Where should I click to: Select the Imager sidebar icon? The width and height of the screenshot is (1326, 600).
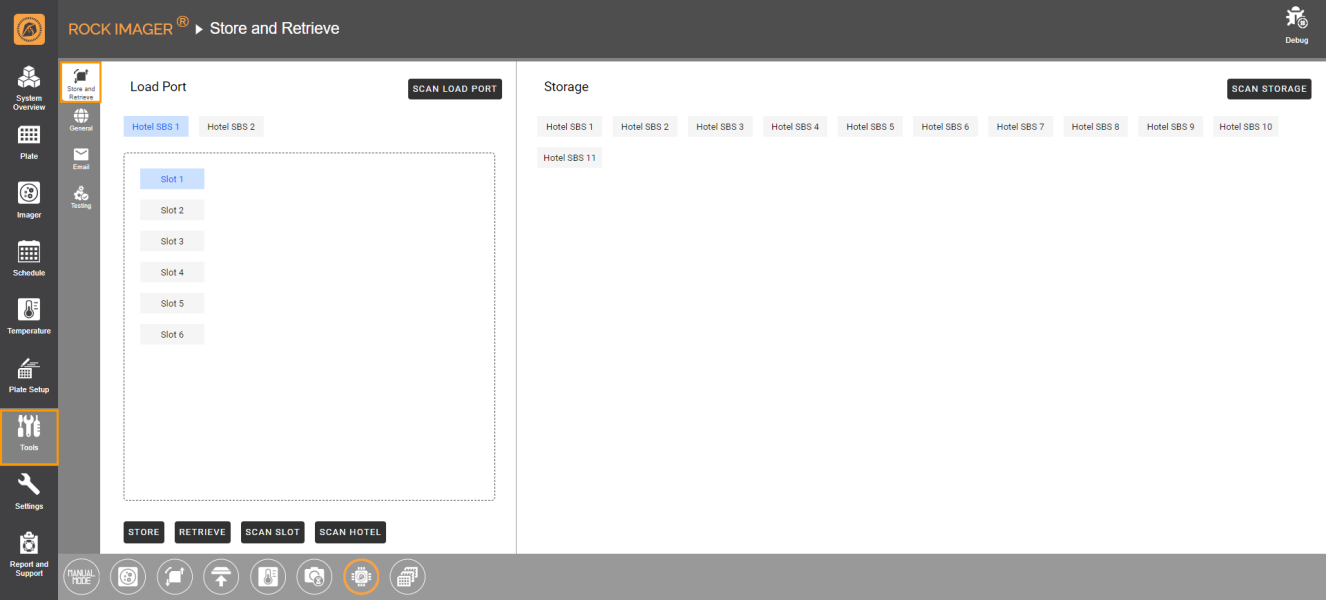point(29,199)
